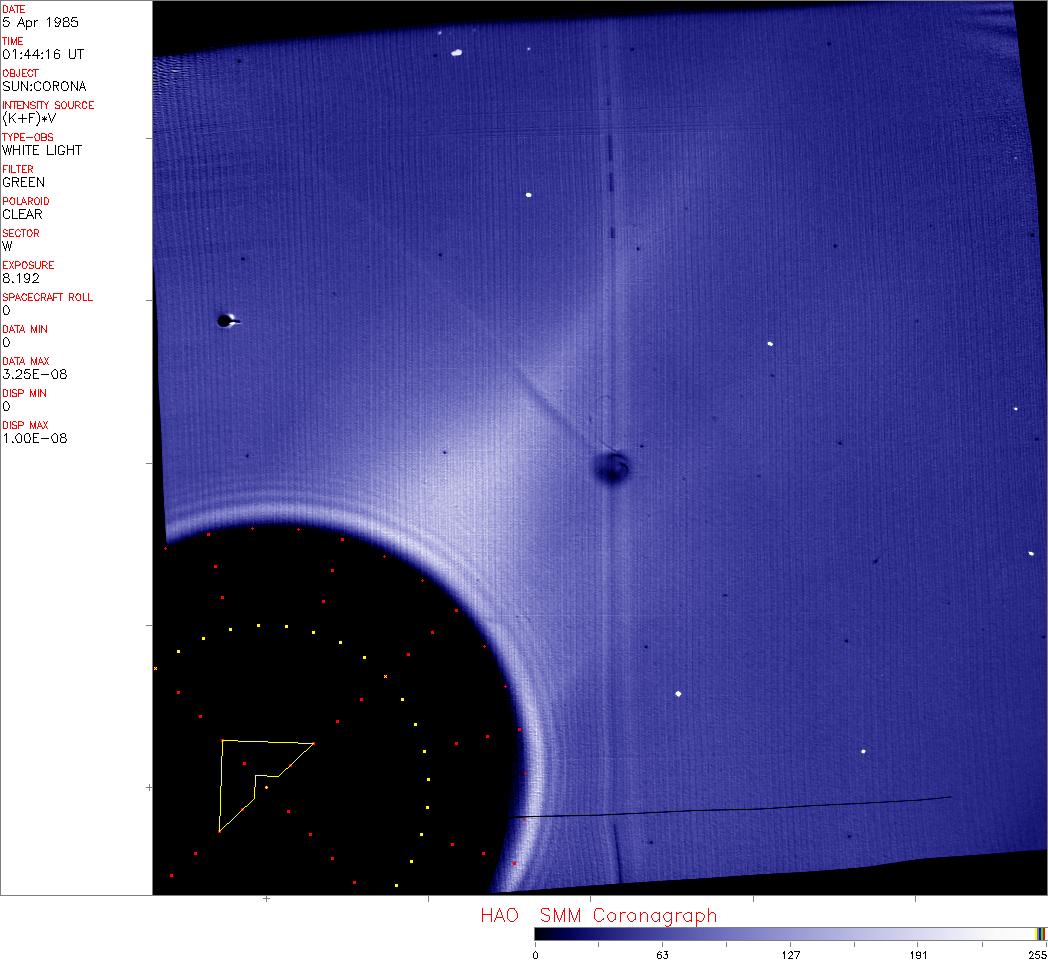This screenshot has width=1048, height=960.
Task: Select the exposure value 8.192
Action: 20,278
